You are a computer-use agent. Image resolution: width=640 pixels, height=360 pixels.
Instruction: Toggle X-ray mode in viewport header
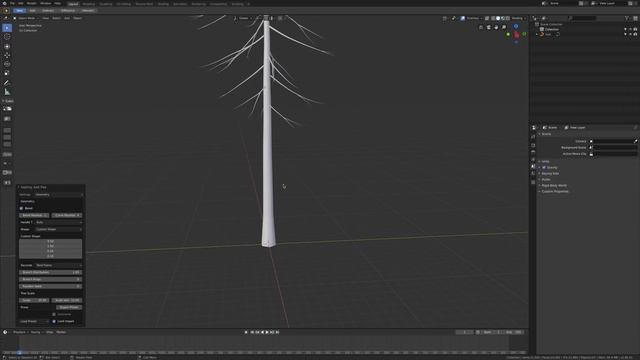coord(487,18)
